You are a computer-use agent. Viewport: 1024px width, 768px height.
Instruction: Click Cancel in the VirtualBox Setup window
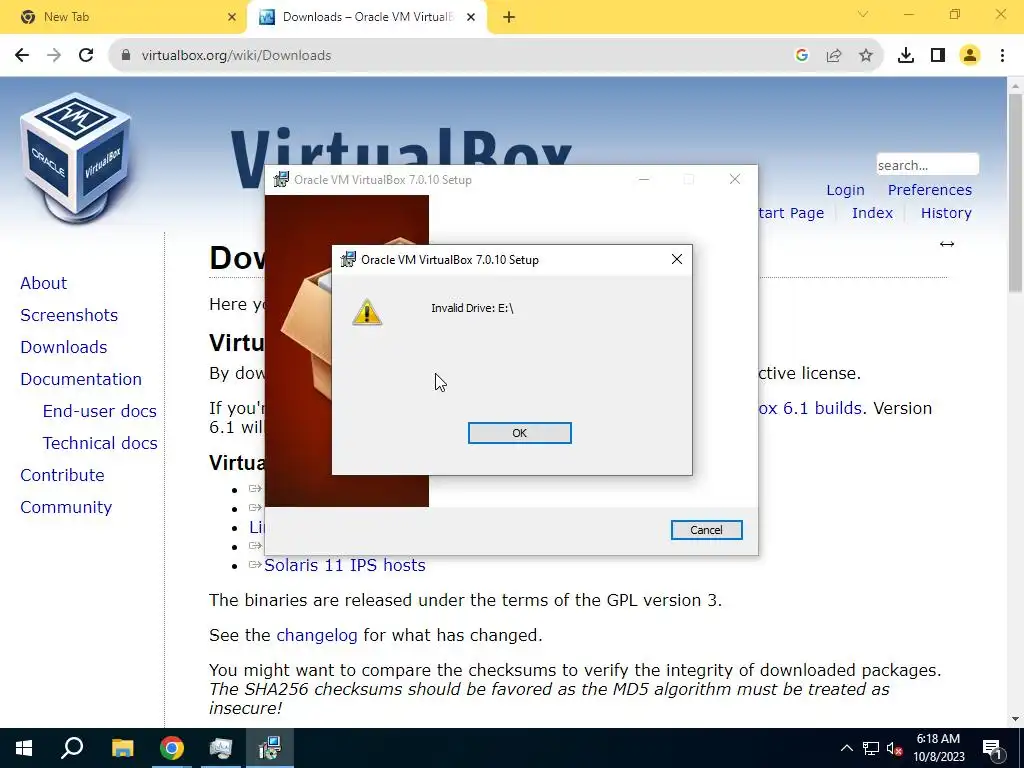point(706,530)
